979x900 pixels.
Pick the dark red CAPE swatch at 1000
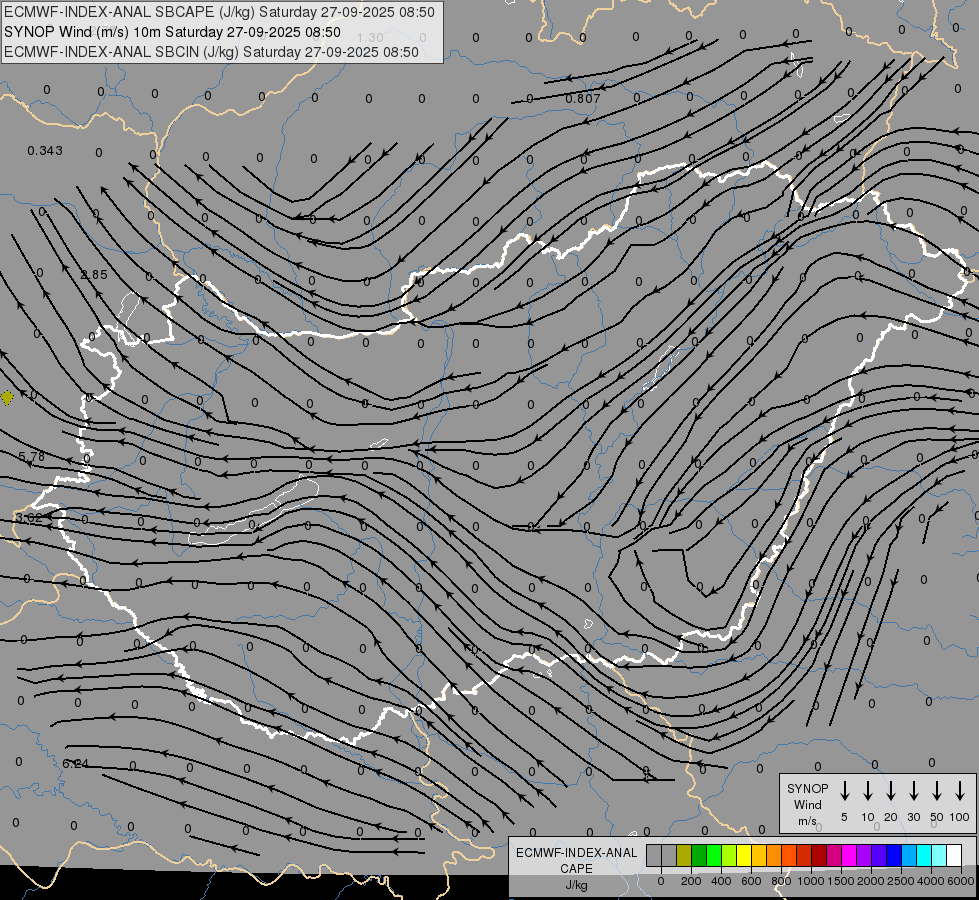819,855
